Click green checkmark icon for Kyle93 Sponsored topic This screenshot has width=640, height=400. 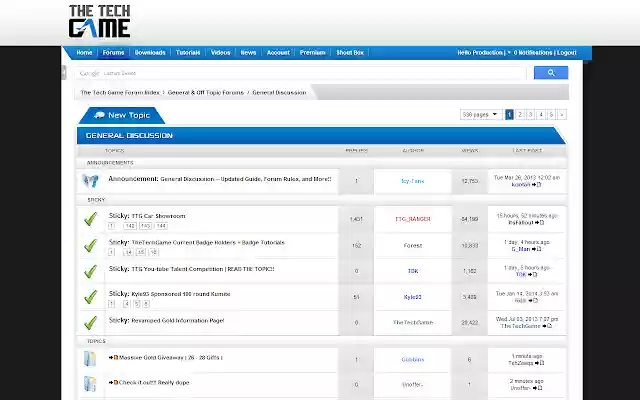(x=91, y=297)
